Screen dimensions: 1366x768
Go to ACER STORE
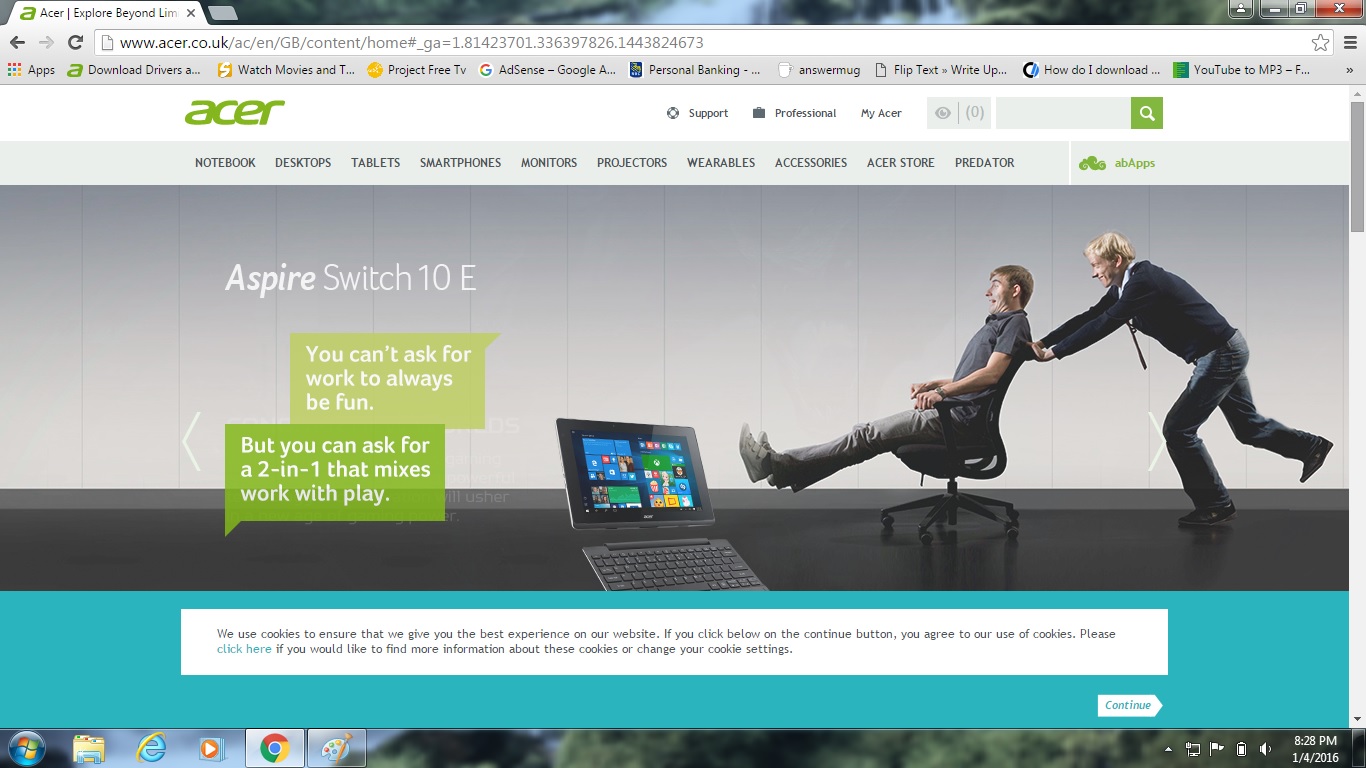tap(901, 163)
